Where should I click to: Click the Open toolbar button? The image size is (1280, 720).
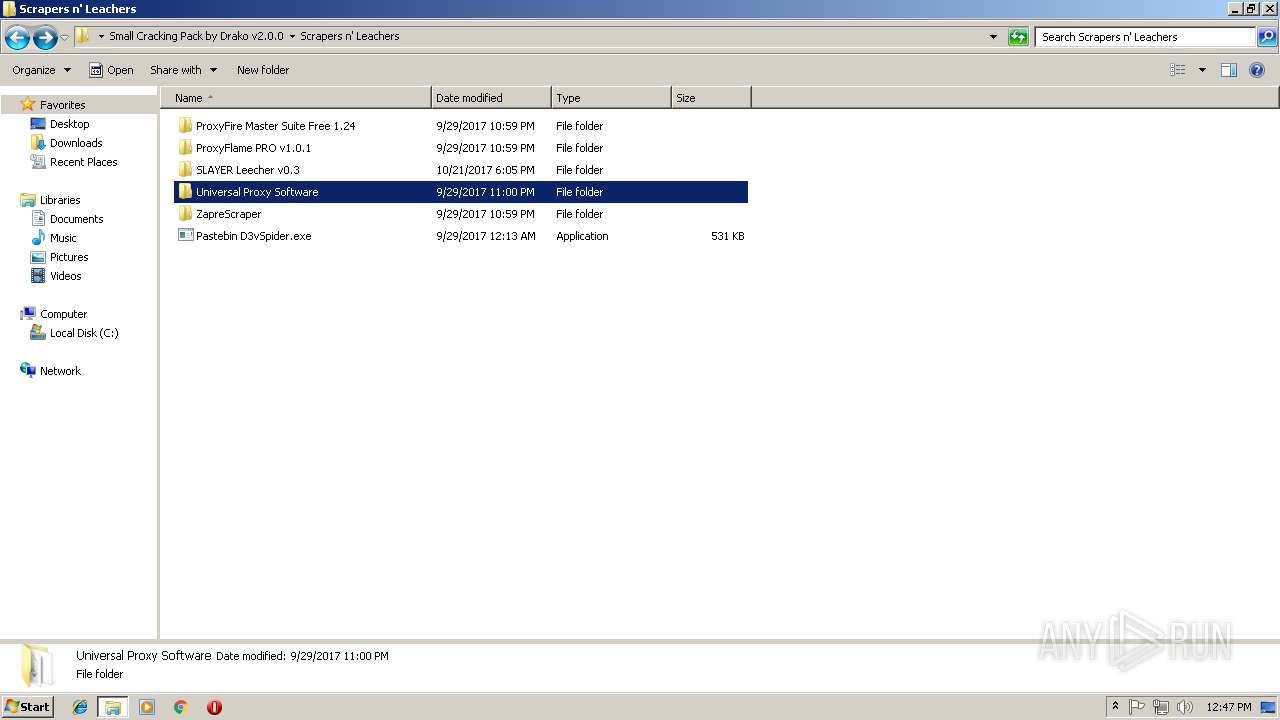point(111,70)
